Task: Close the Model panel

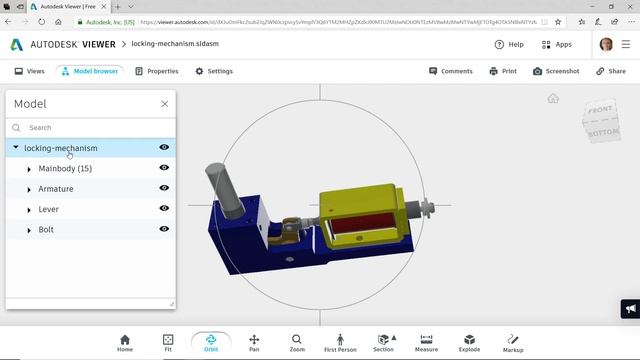Action: [164, 104]
